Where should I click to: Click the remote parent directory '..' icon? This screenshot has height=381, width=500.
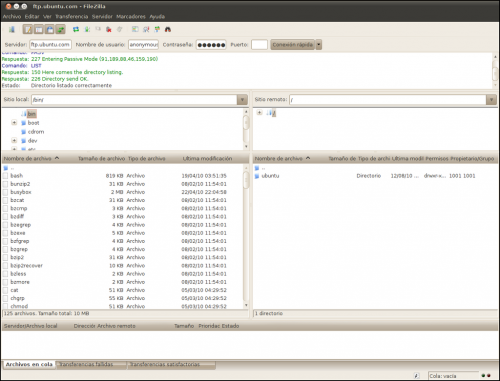(257, 168)
